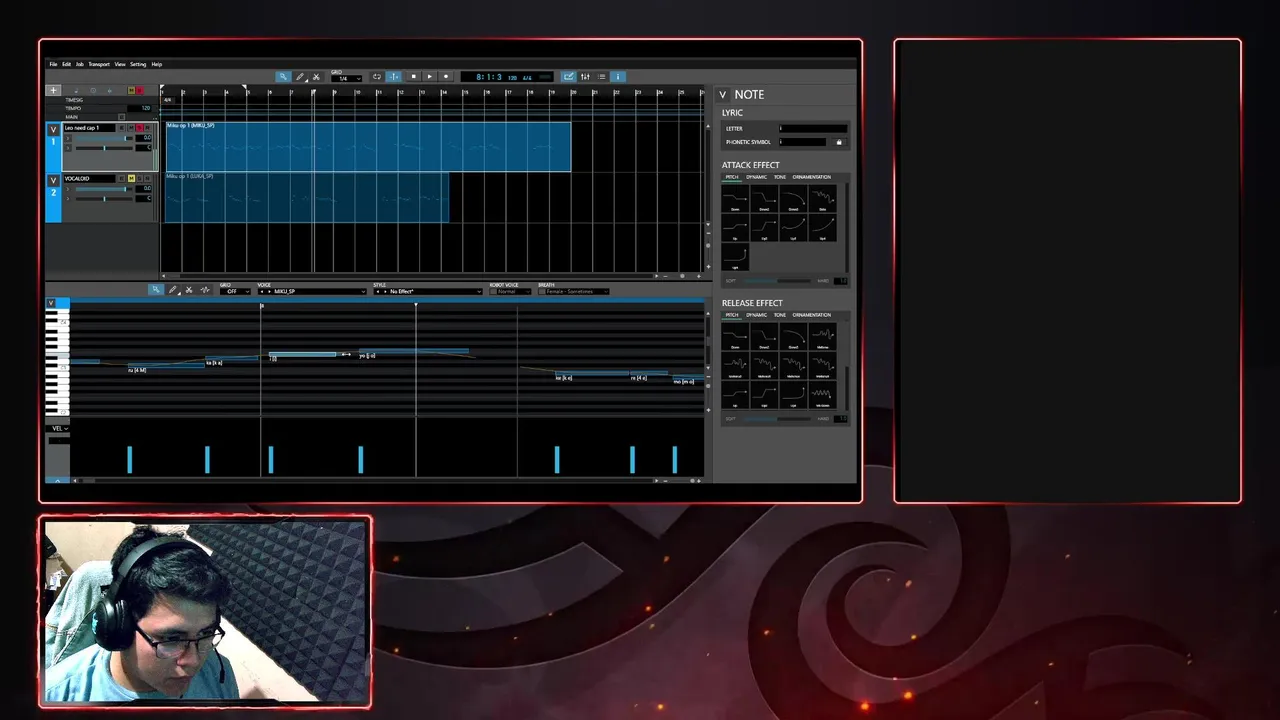This screenshot has height=720, width=1280.
Task: Open the VEL parameter dropdown
Action: (59, 428)
